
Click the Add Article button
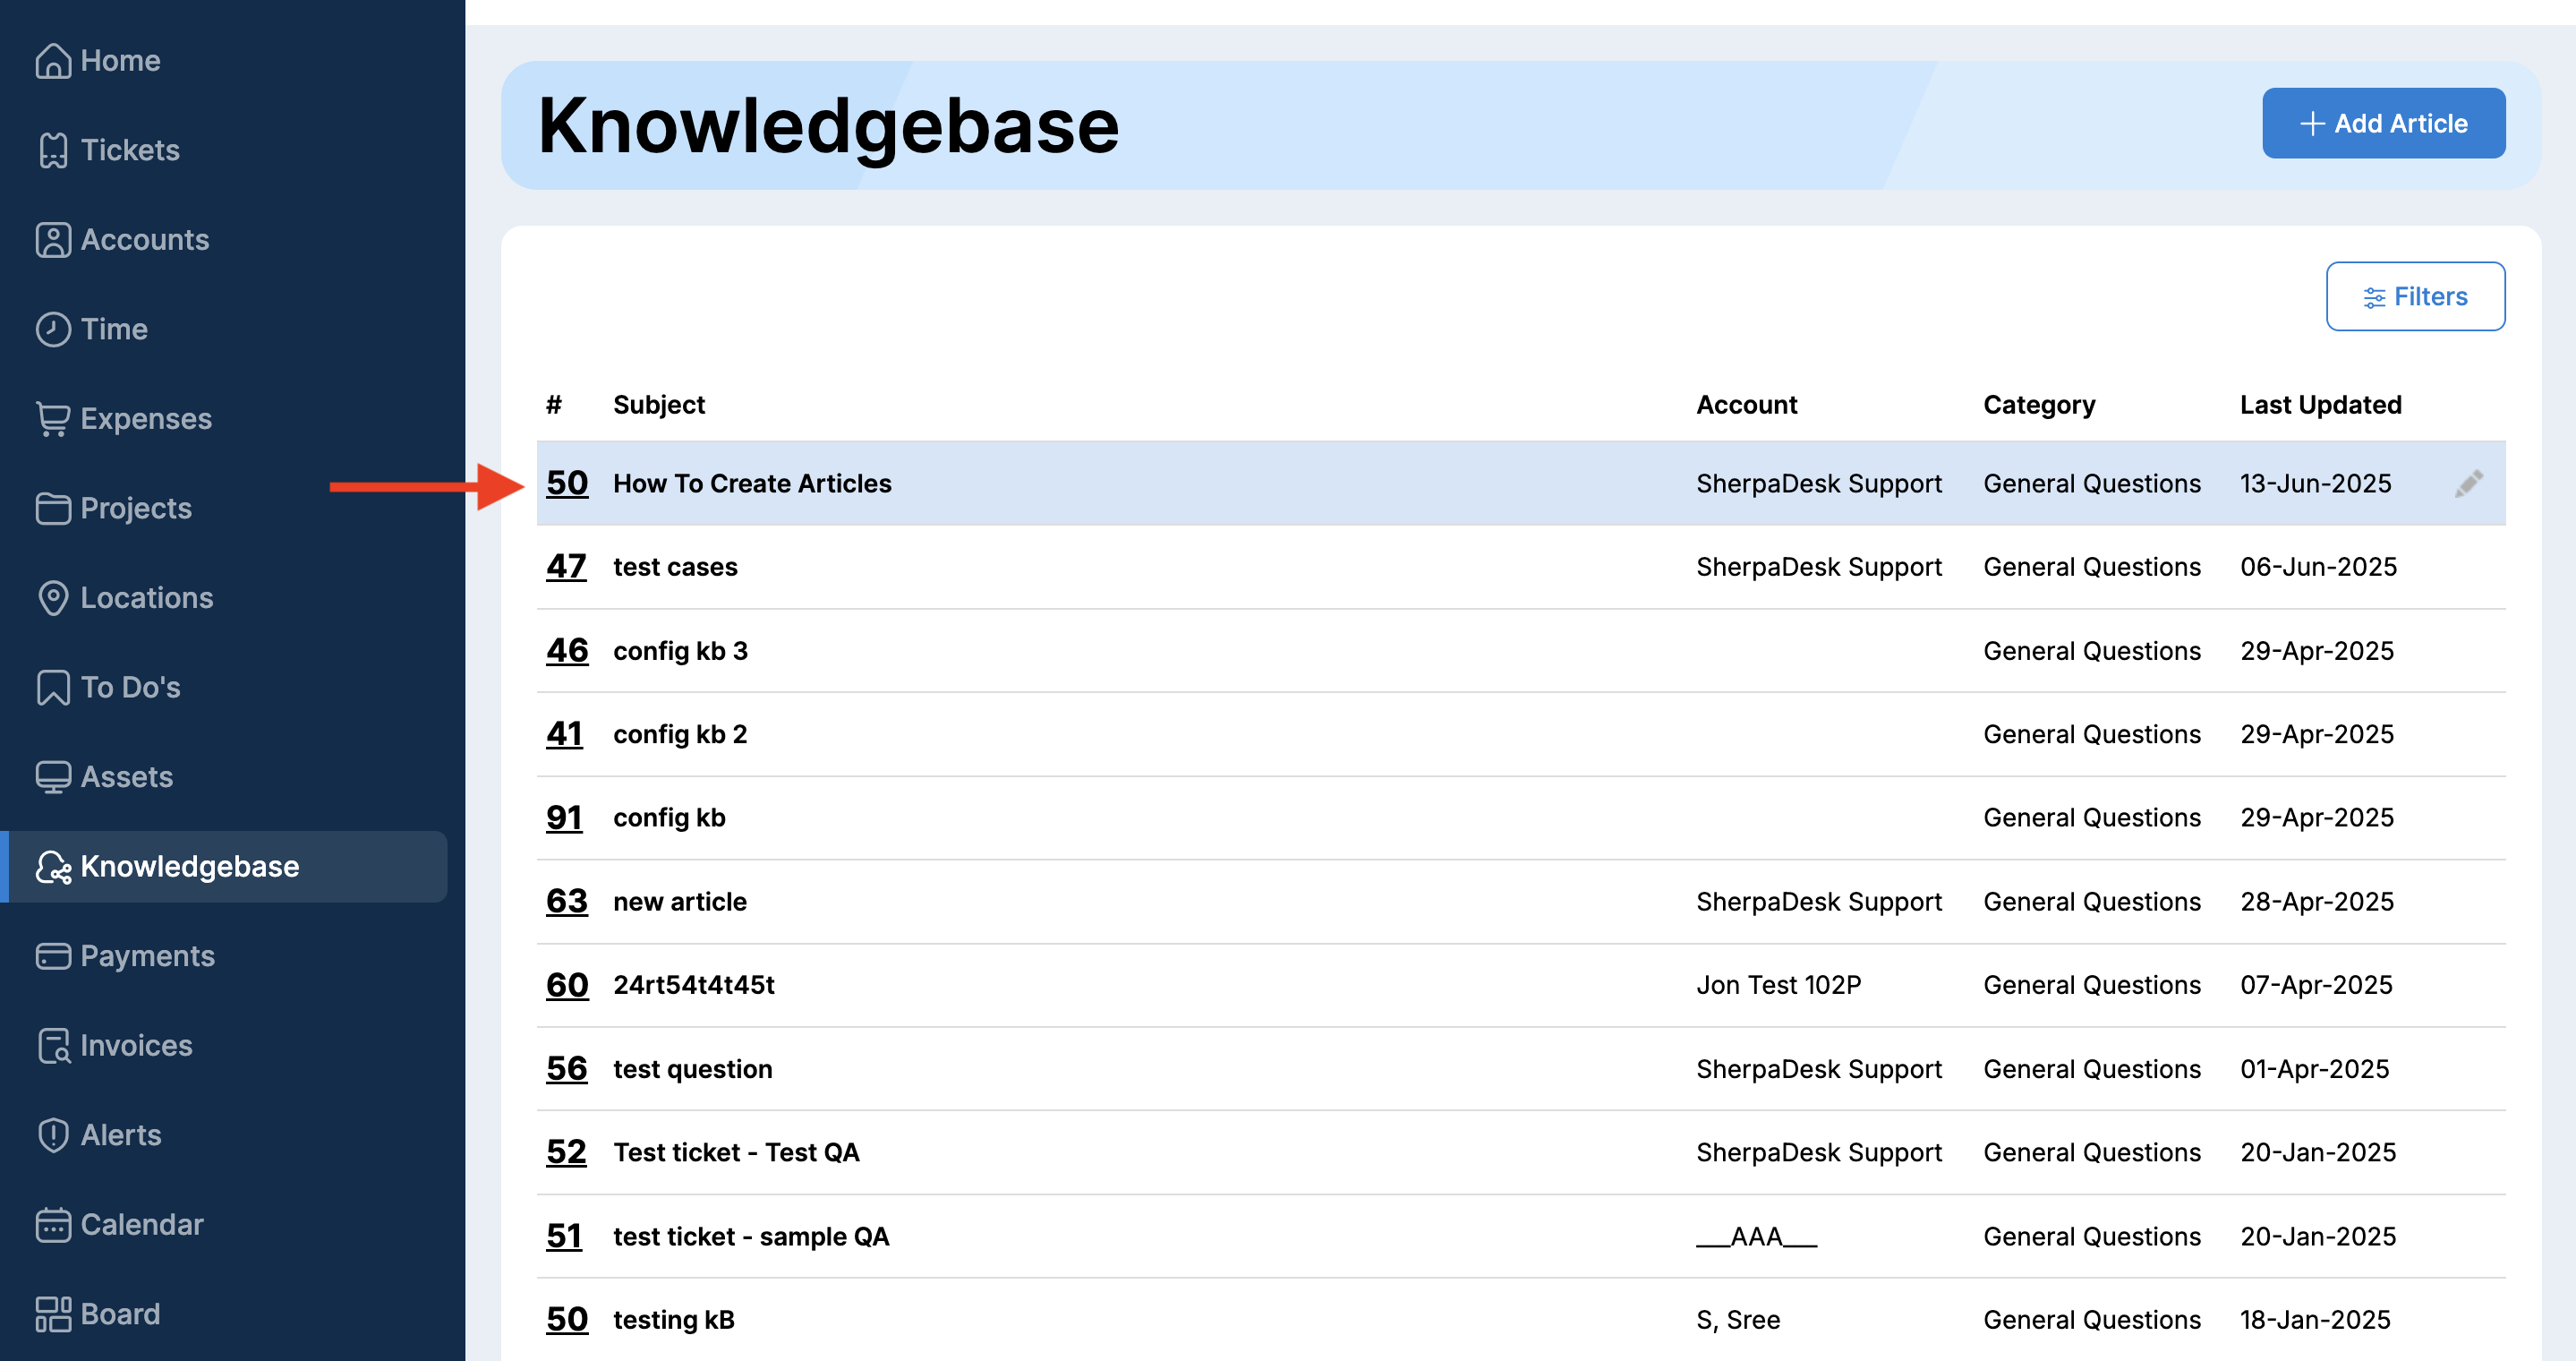[x=2383, y=124]
